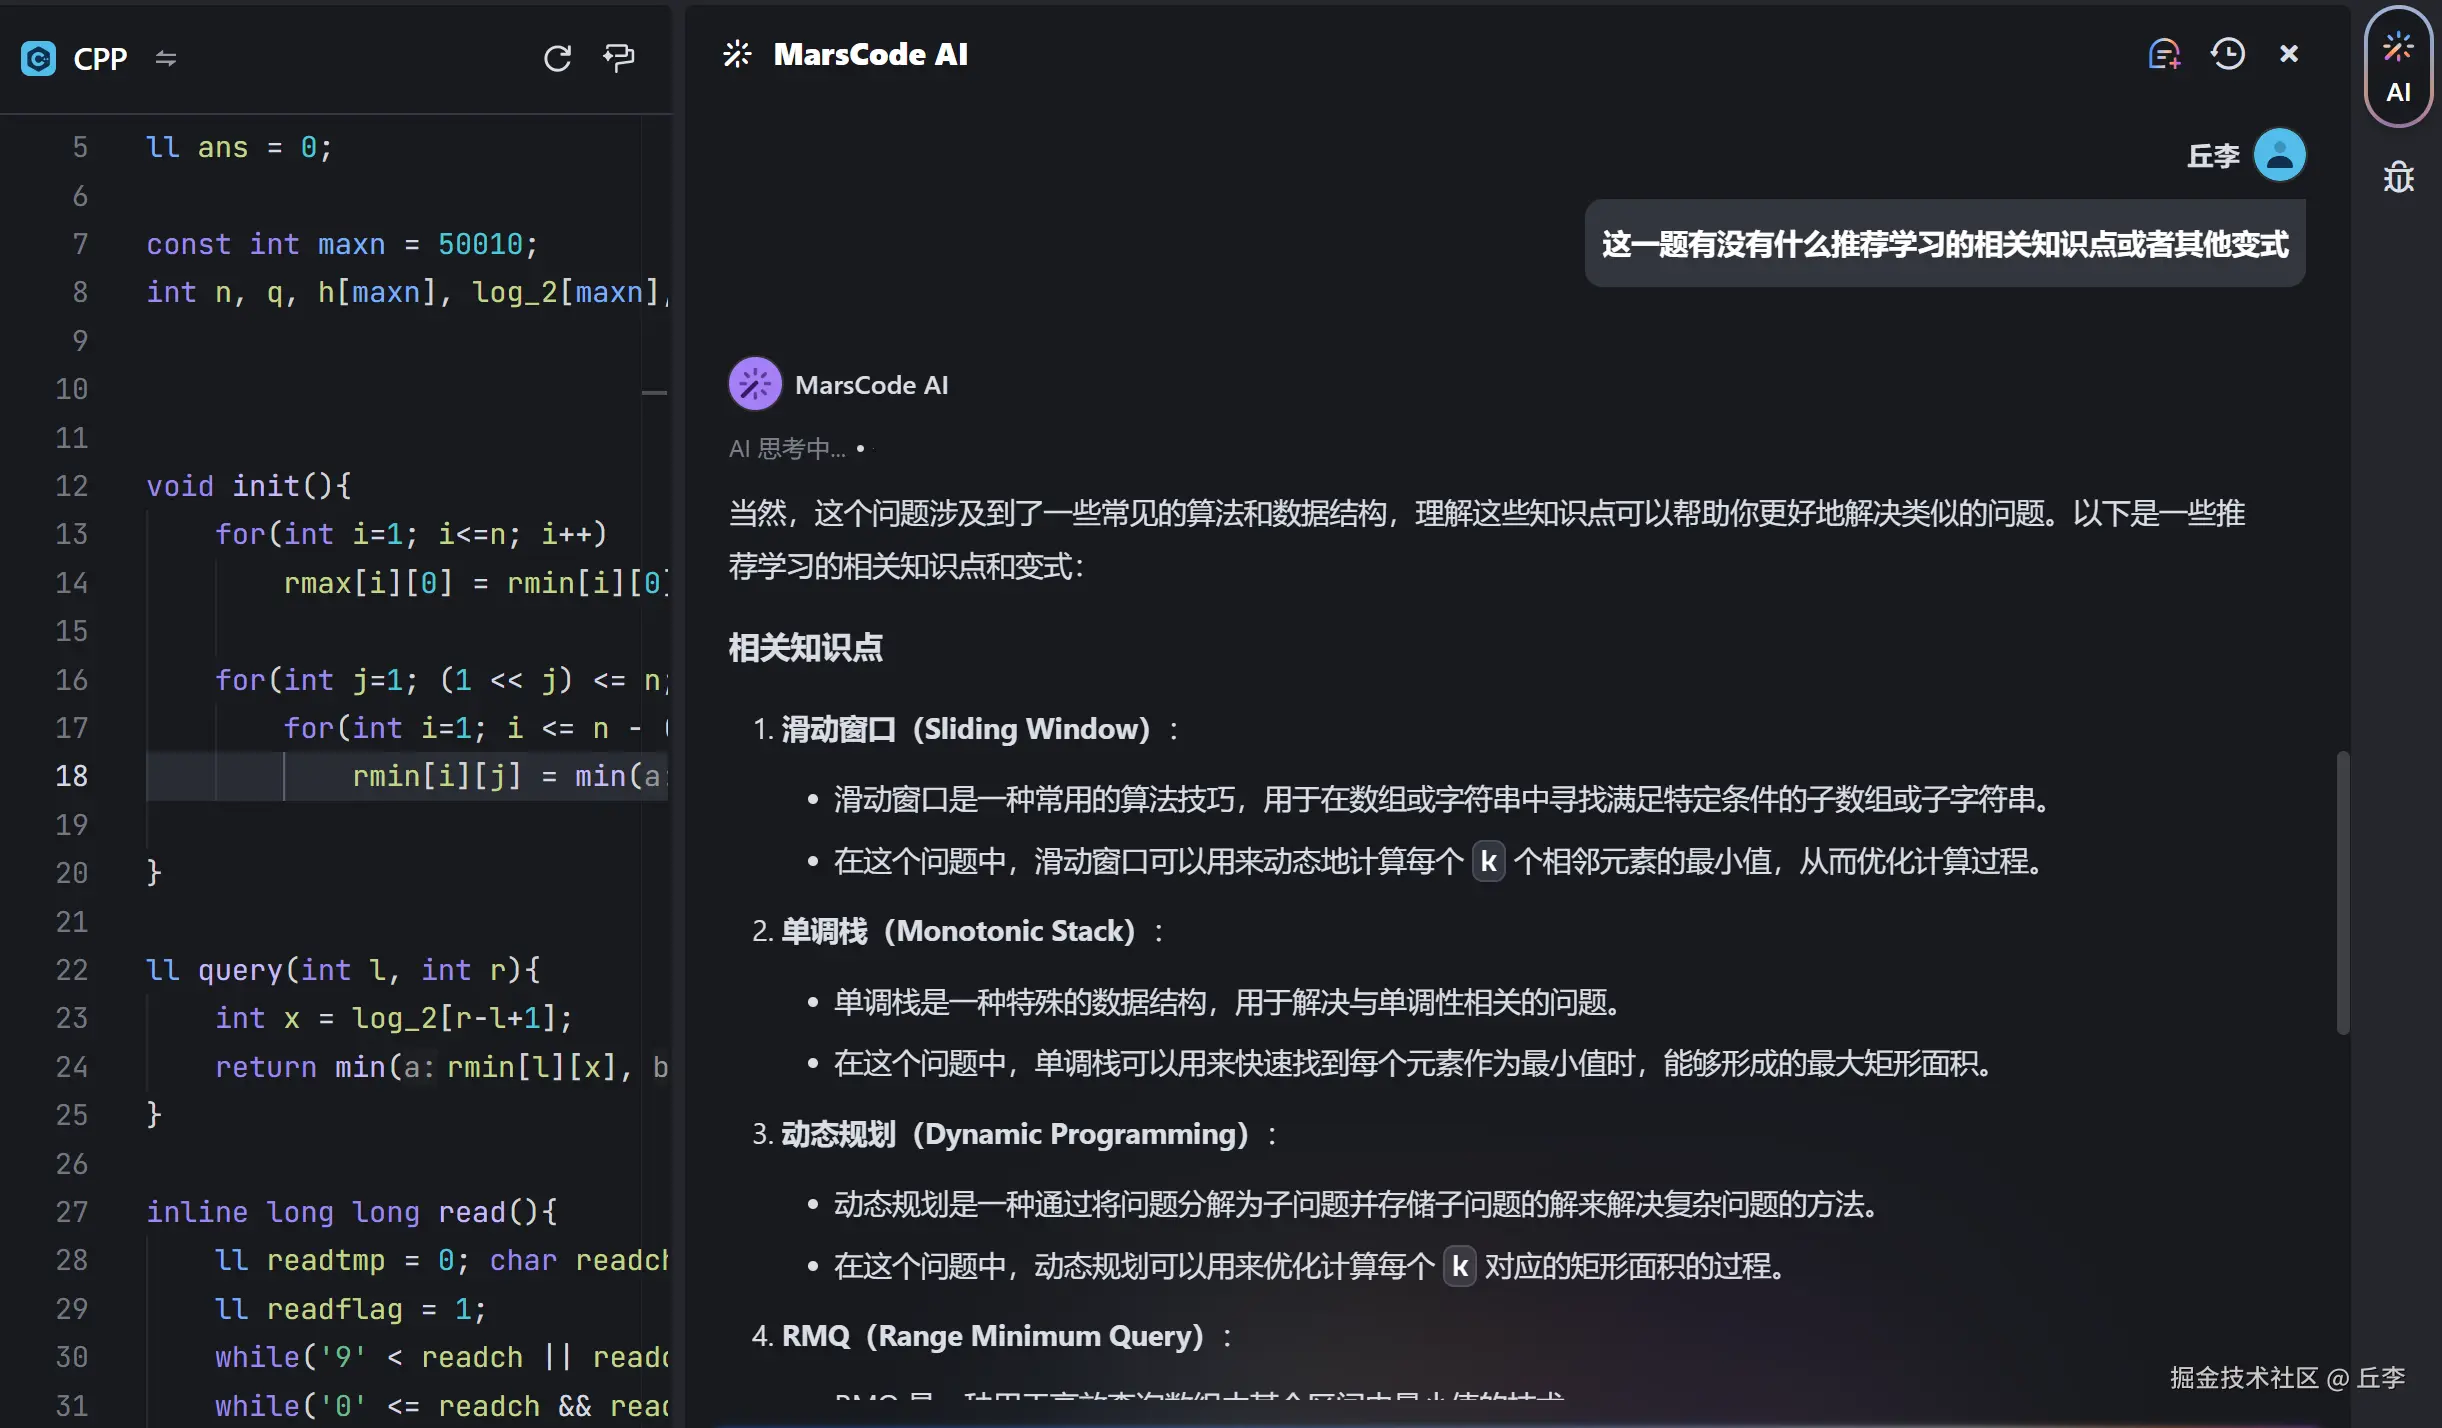Click the MarsCode AI purple avatar

tap(755, 384)
